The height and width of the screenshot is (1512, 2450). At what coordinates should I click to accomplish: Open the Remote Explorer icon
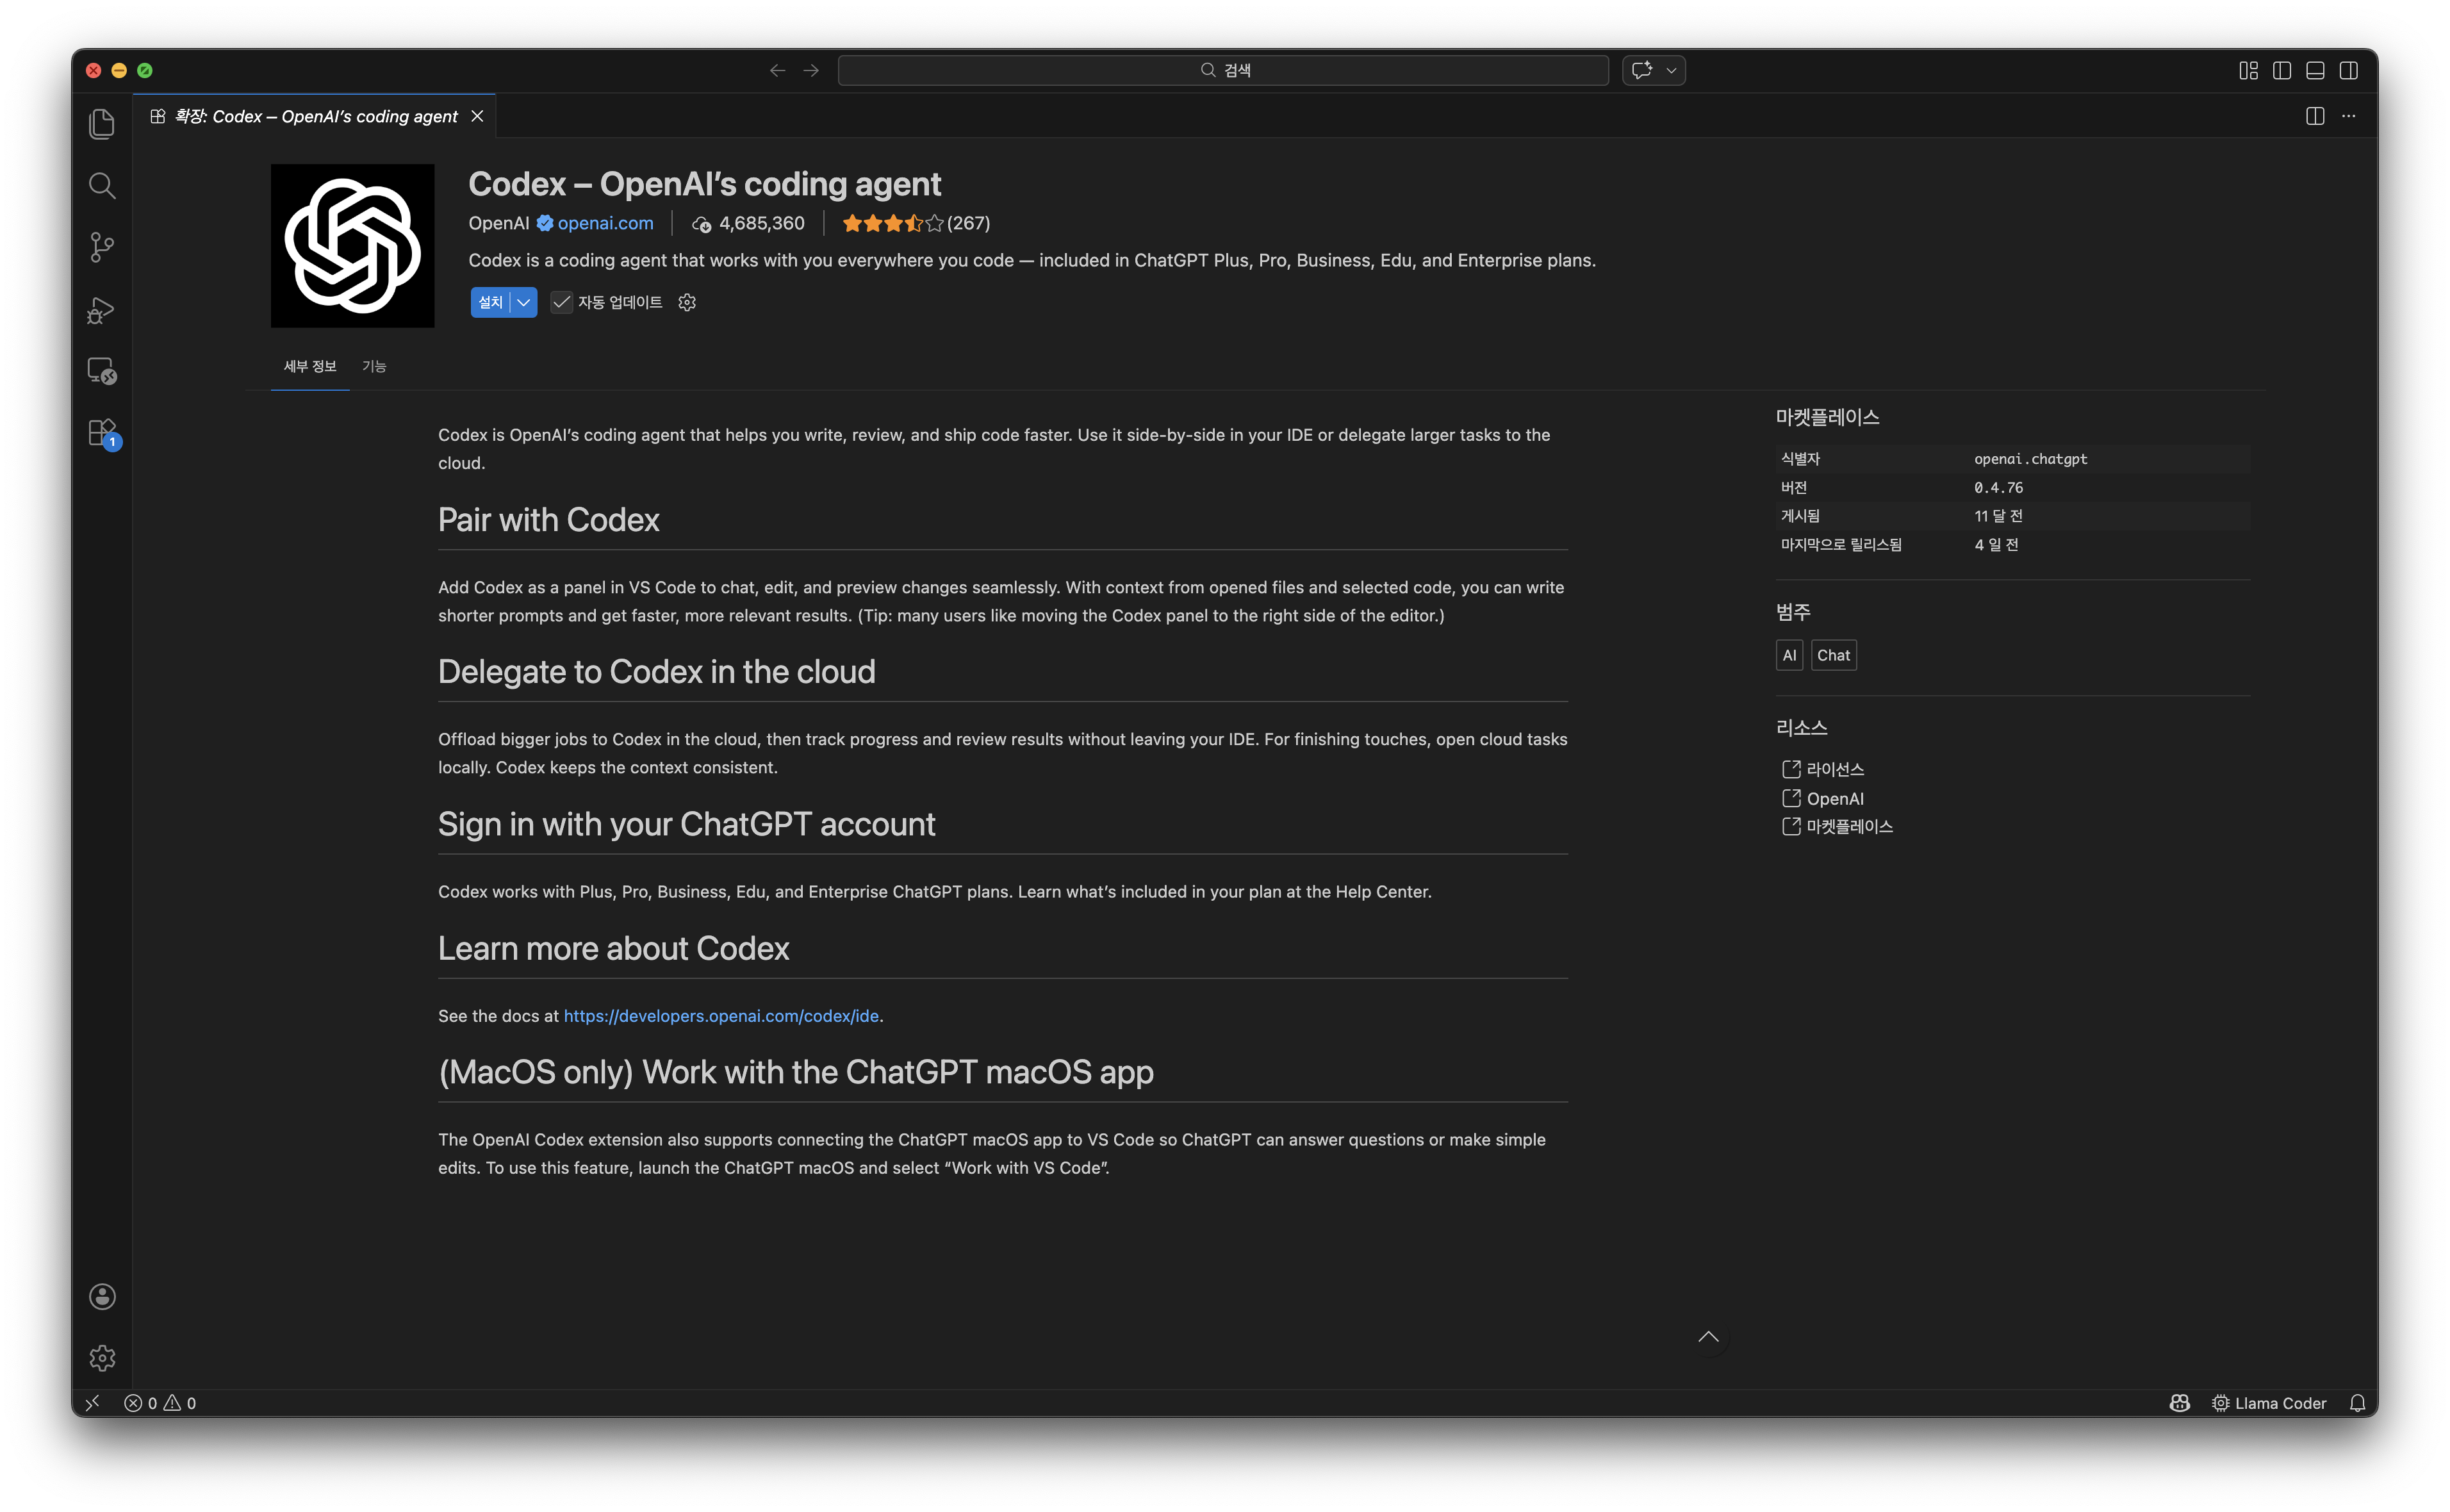[x=101, y=371]
